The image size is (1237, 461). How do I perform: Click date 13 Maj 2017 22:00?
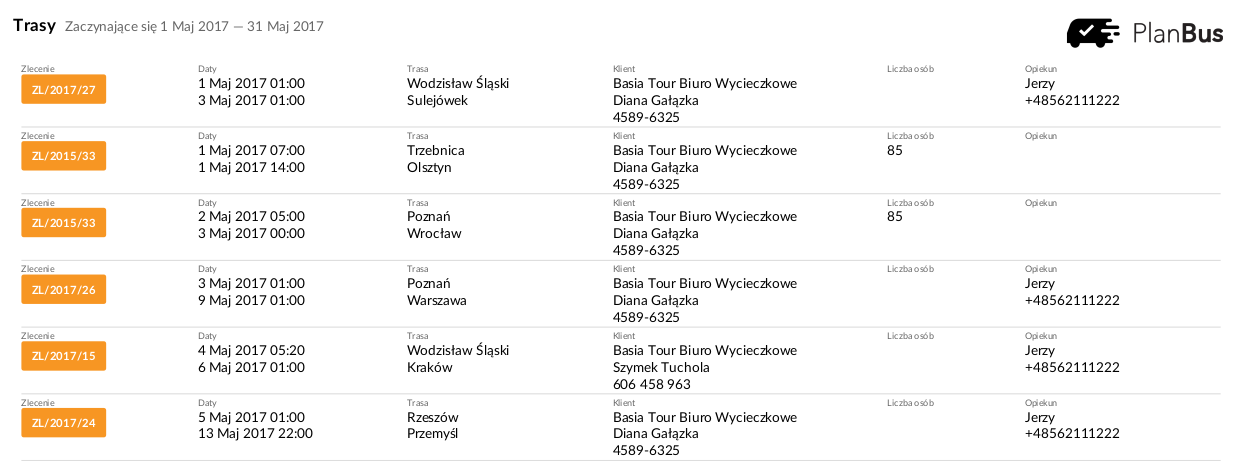tap(256, 433)
